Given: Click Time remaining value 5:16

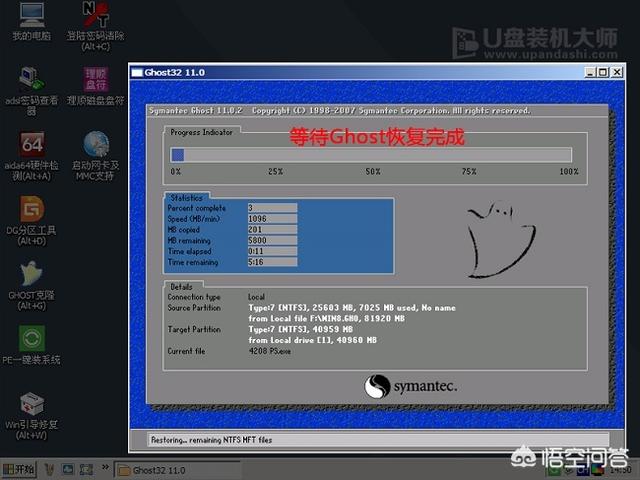Looking at the screenshot, I should click(x=272, y=262).
